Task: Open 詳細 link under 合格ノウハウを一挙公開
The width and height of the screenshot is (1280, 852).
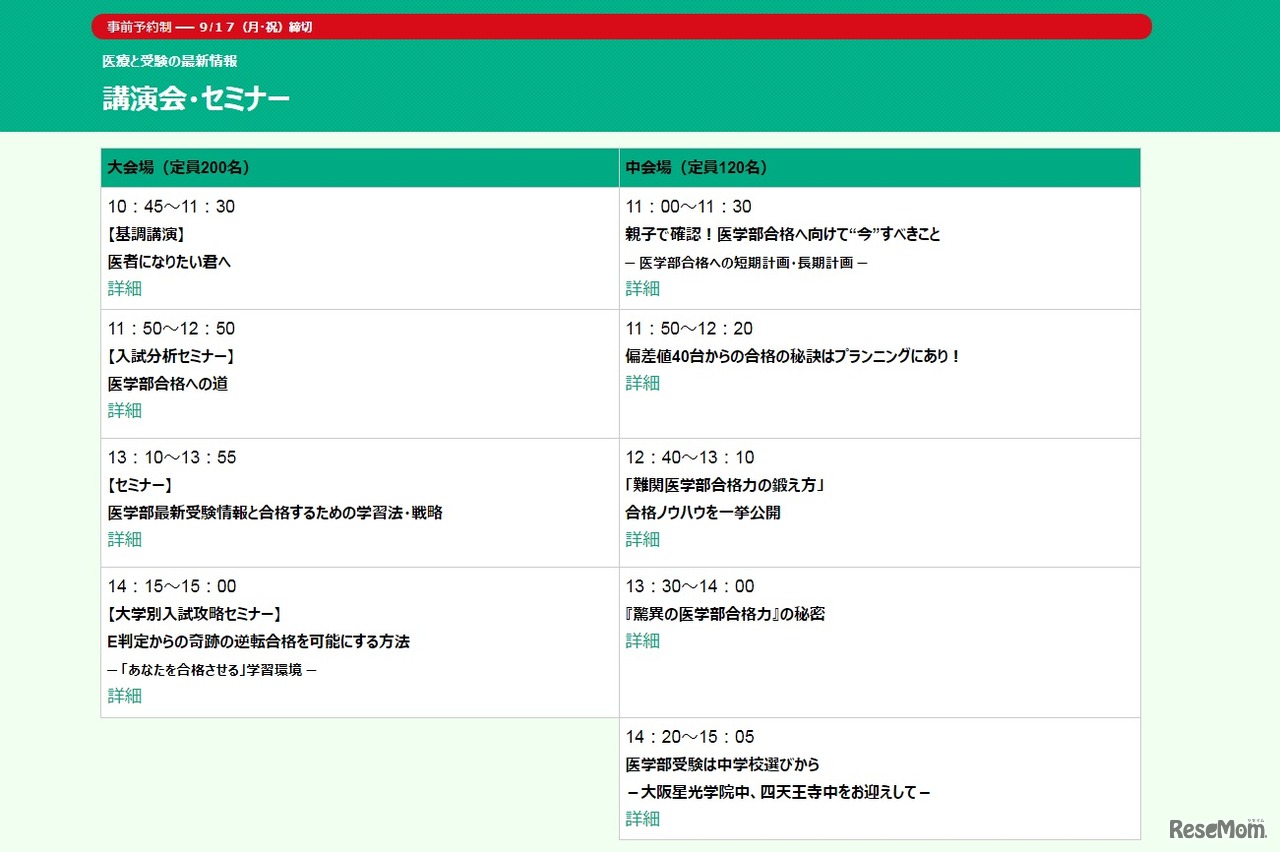Action: click(643, 540)
